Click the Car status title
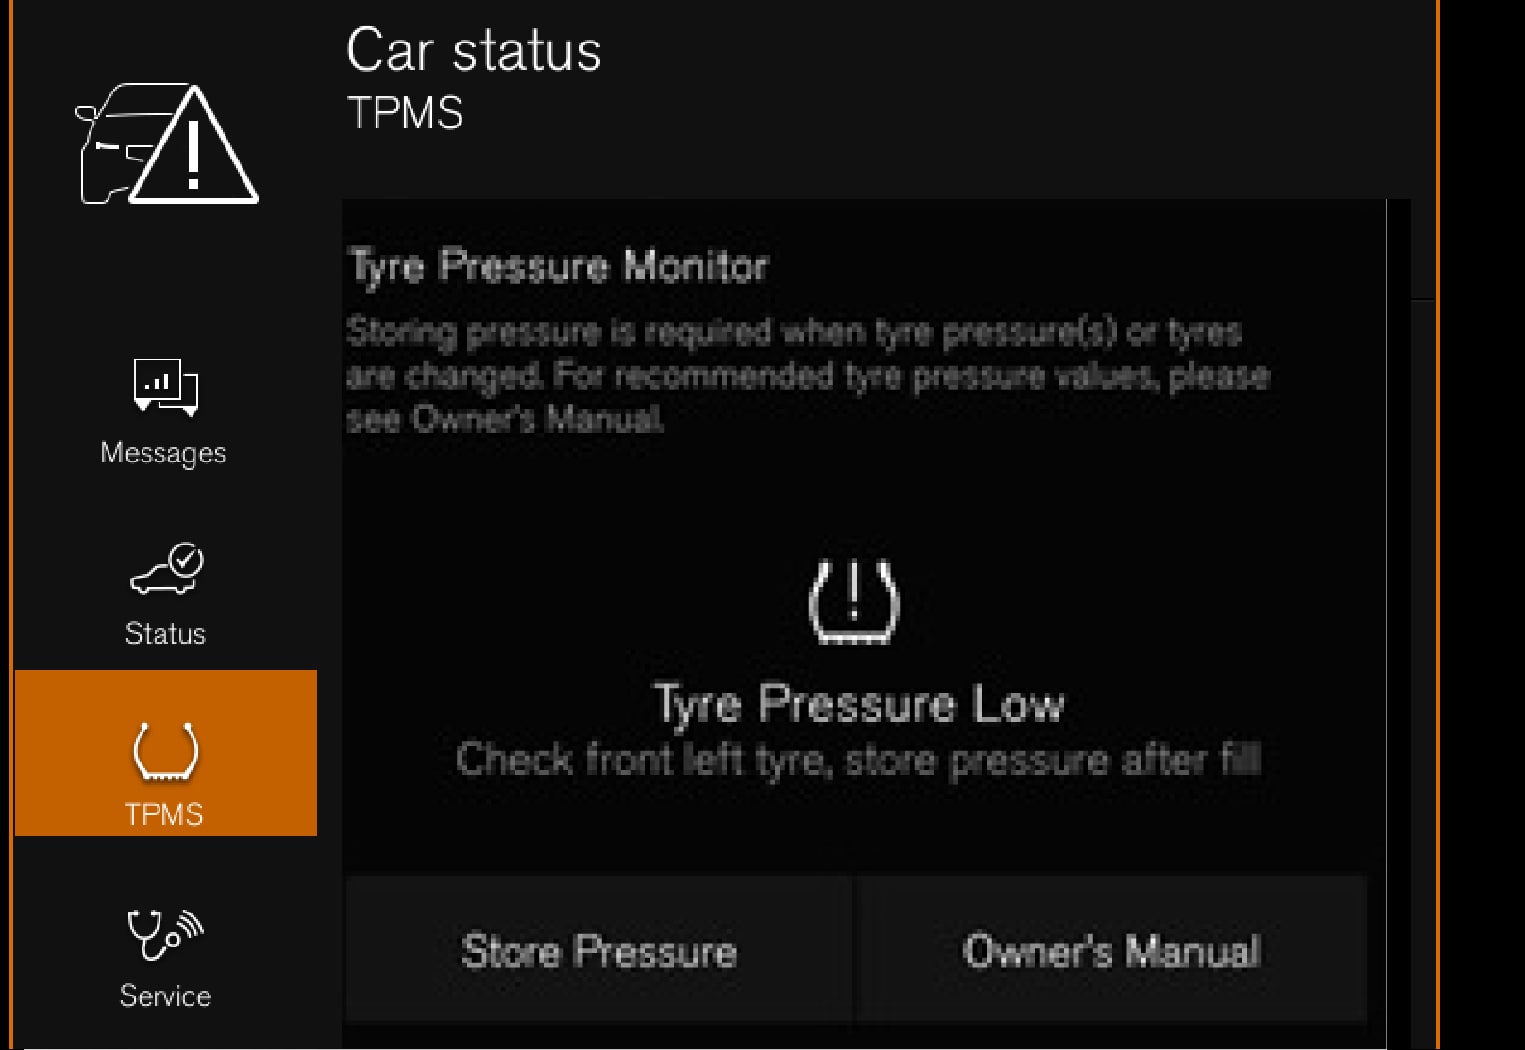 (473, 51)
